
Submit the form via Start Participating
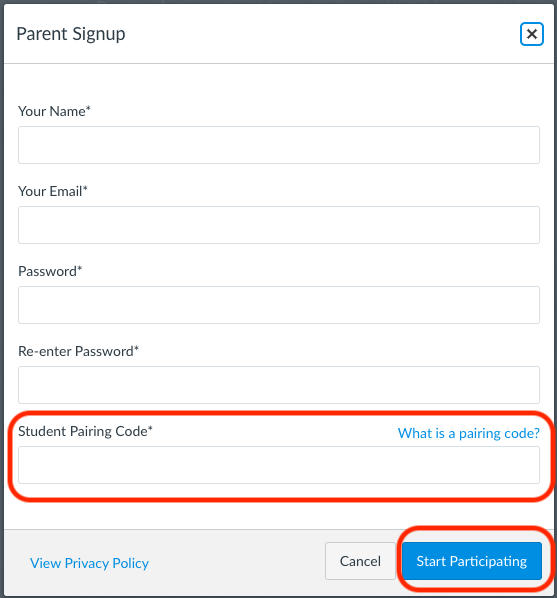[472, 561]
